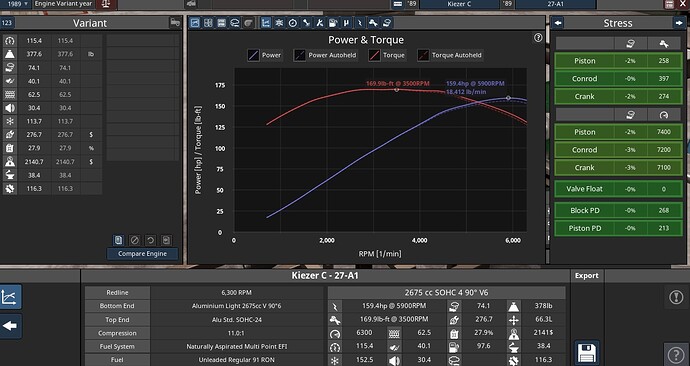
Task: Open the mu efficiency graph tab
Action: coord(346,23)
